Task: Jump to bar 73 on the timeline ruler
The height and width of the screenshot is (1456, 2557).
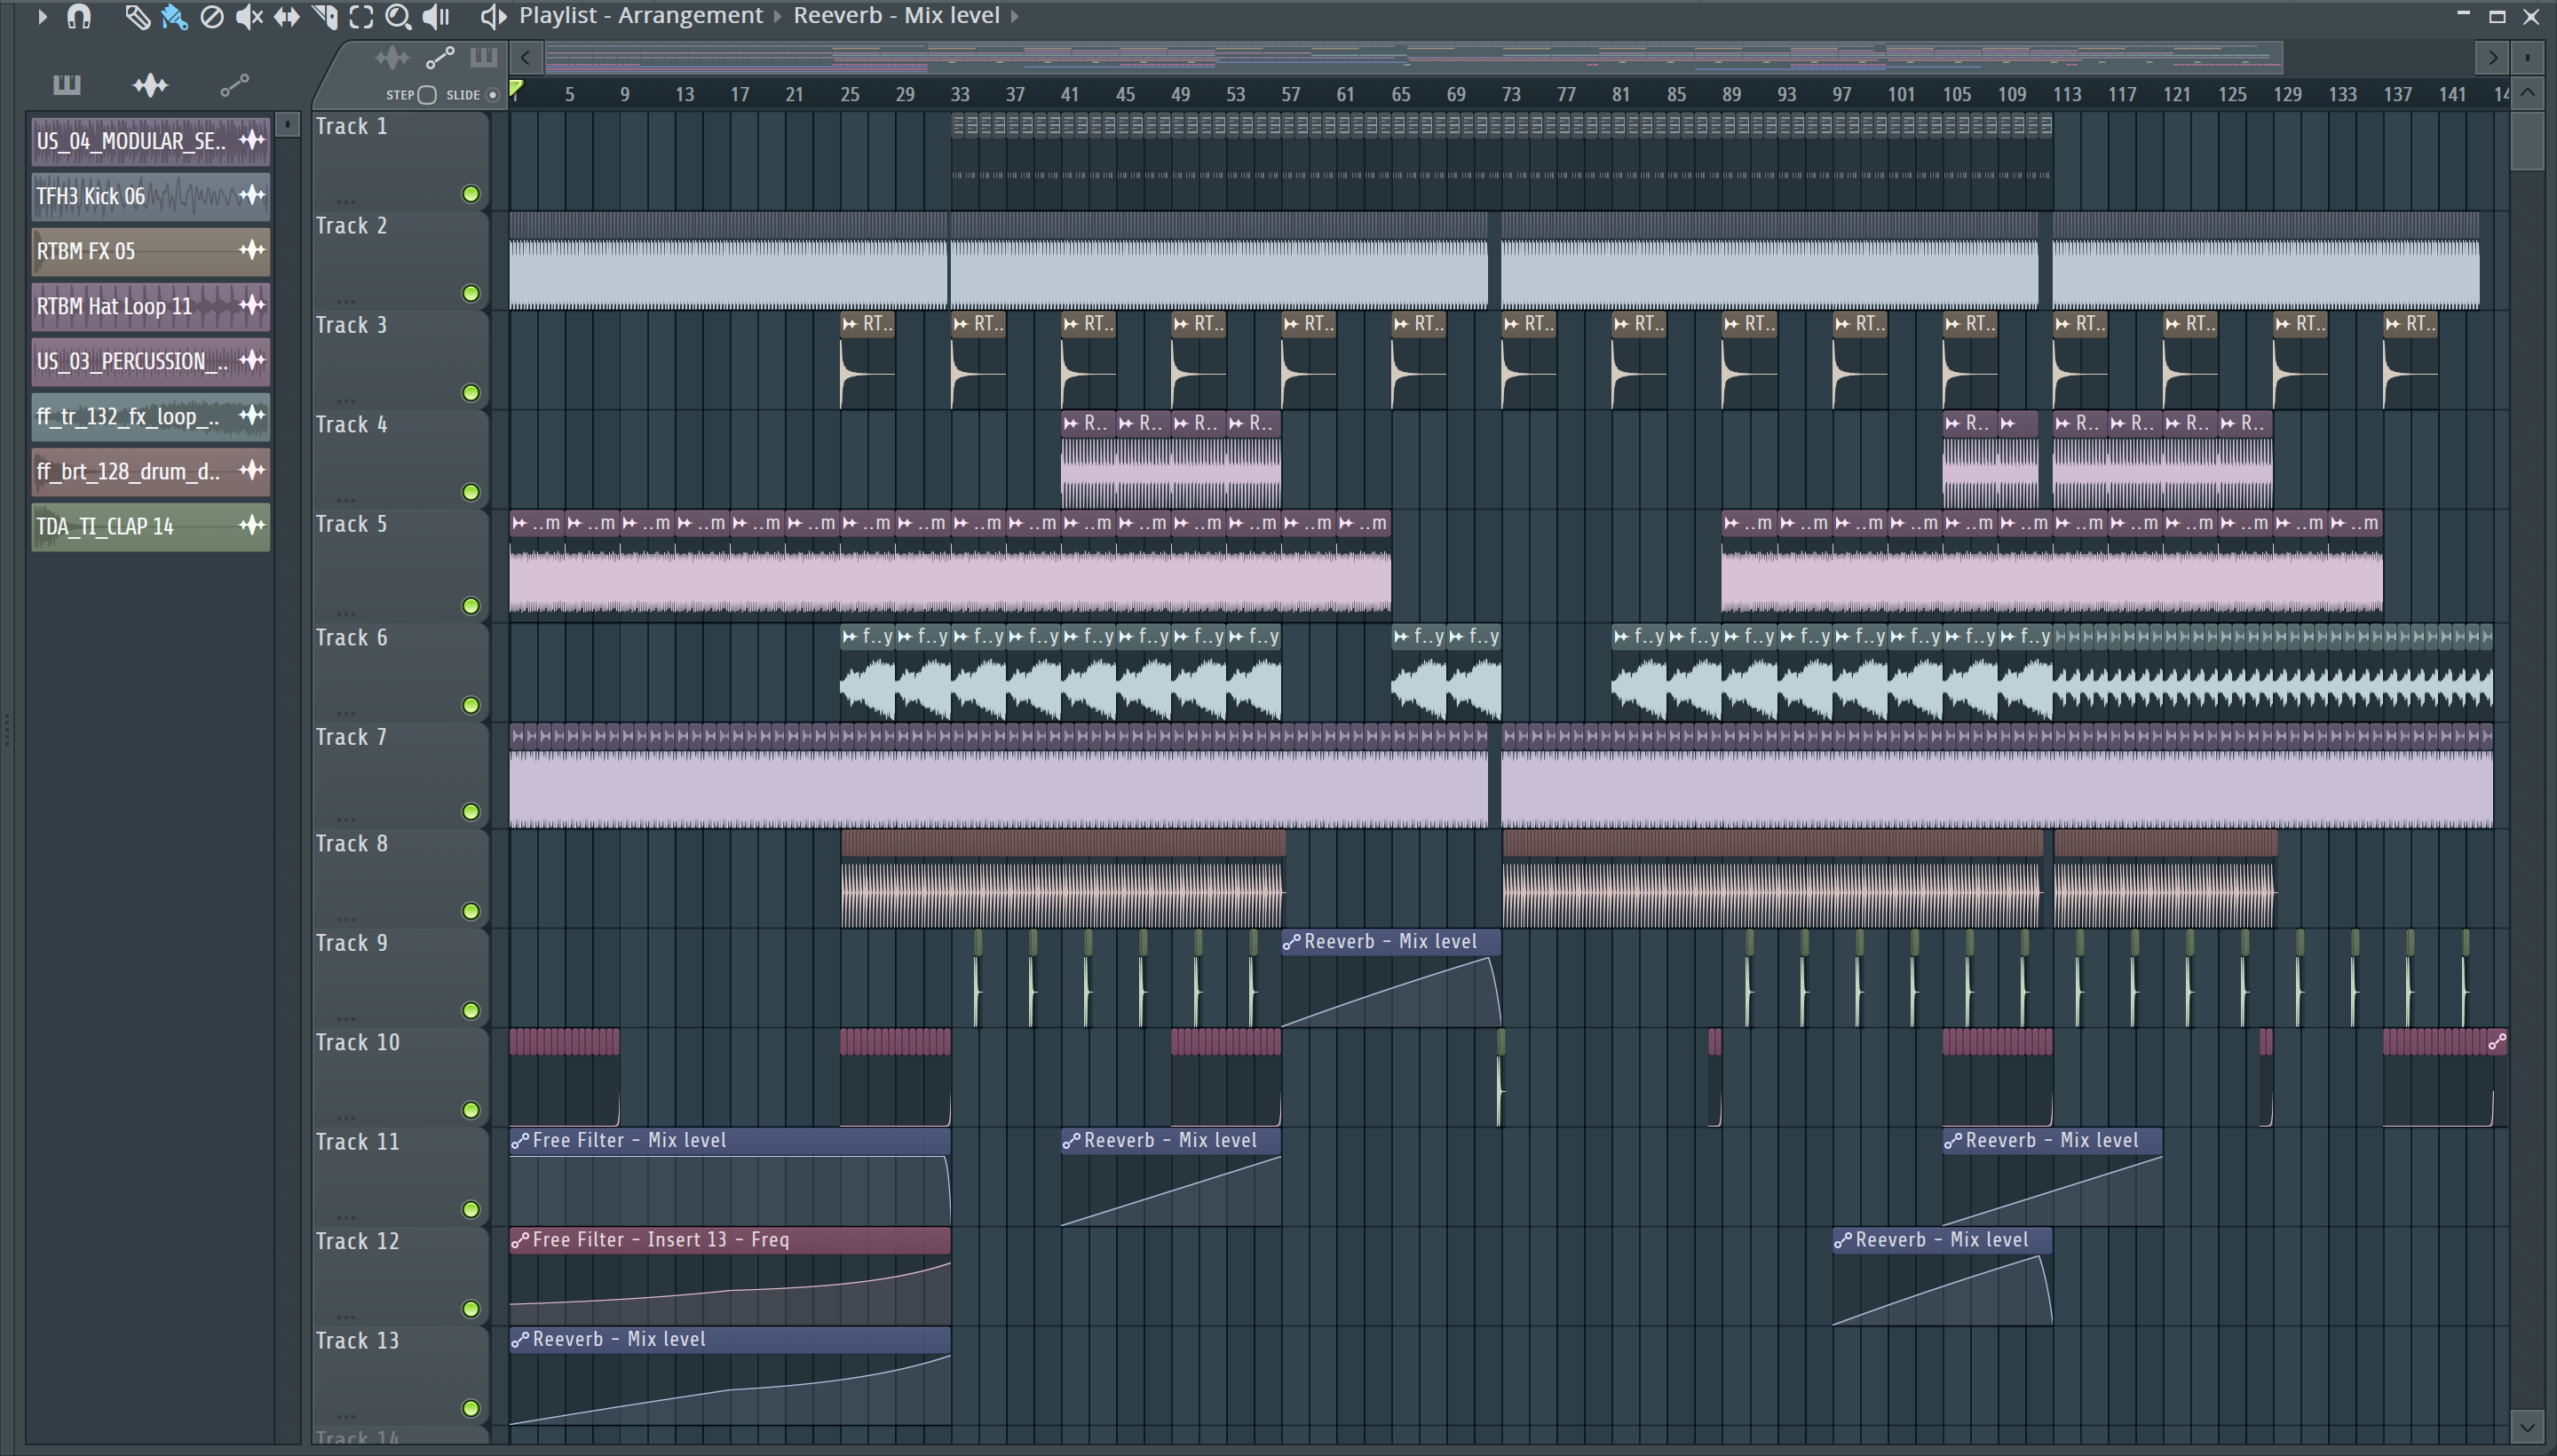Action: click(1511, 95)
